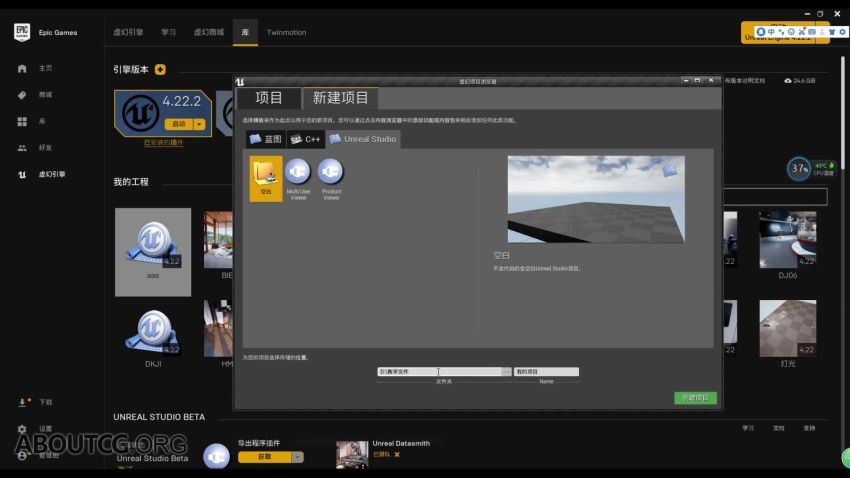The height and width of the screenshot is (478, 850).
Task: Open the 商城 store tag icon
Action: pyautogui.click(x=22, y=95)
